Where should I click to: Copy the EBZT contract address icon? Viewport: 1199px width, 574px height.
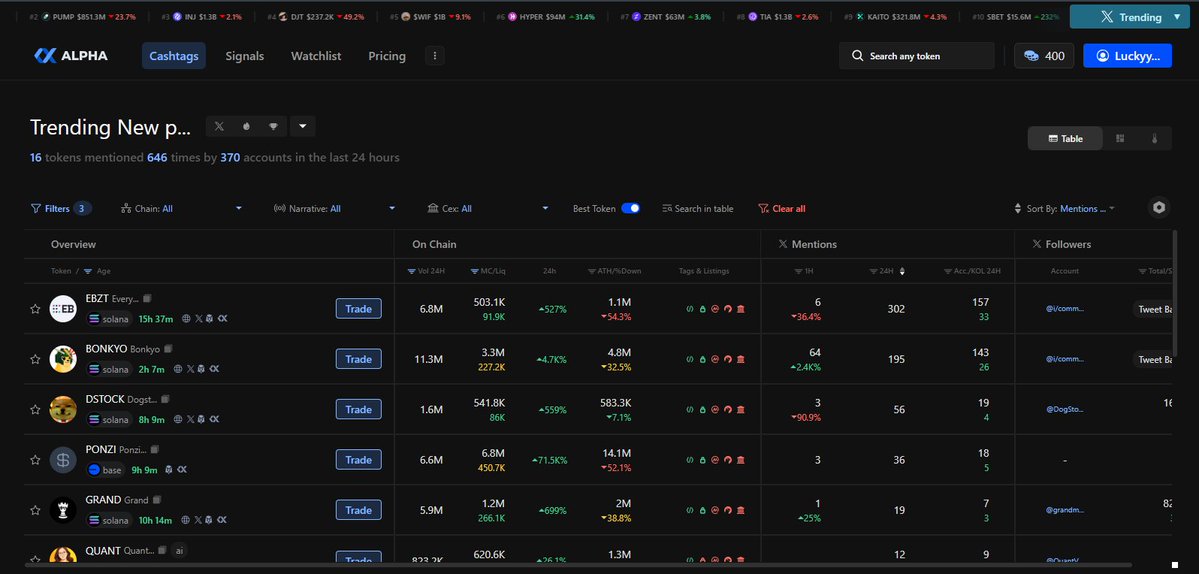[x=148, y=298]
